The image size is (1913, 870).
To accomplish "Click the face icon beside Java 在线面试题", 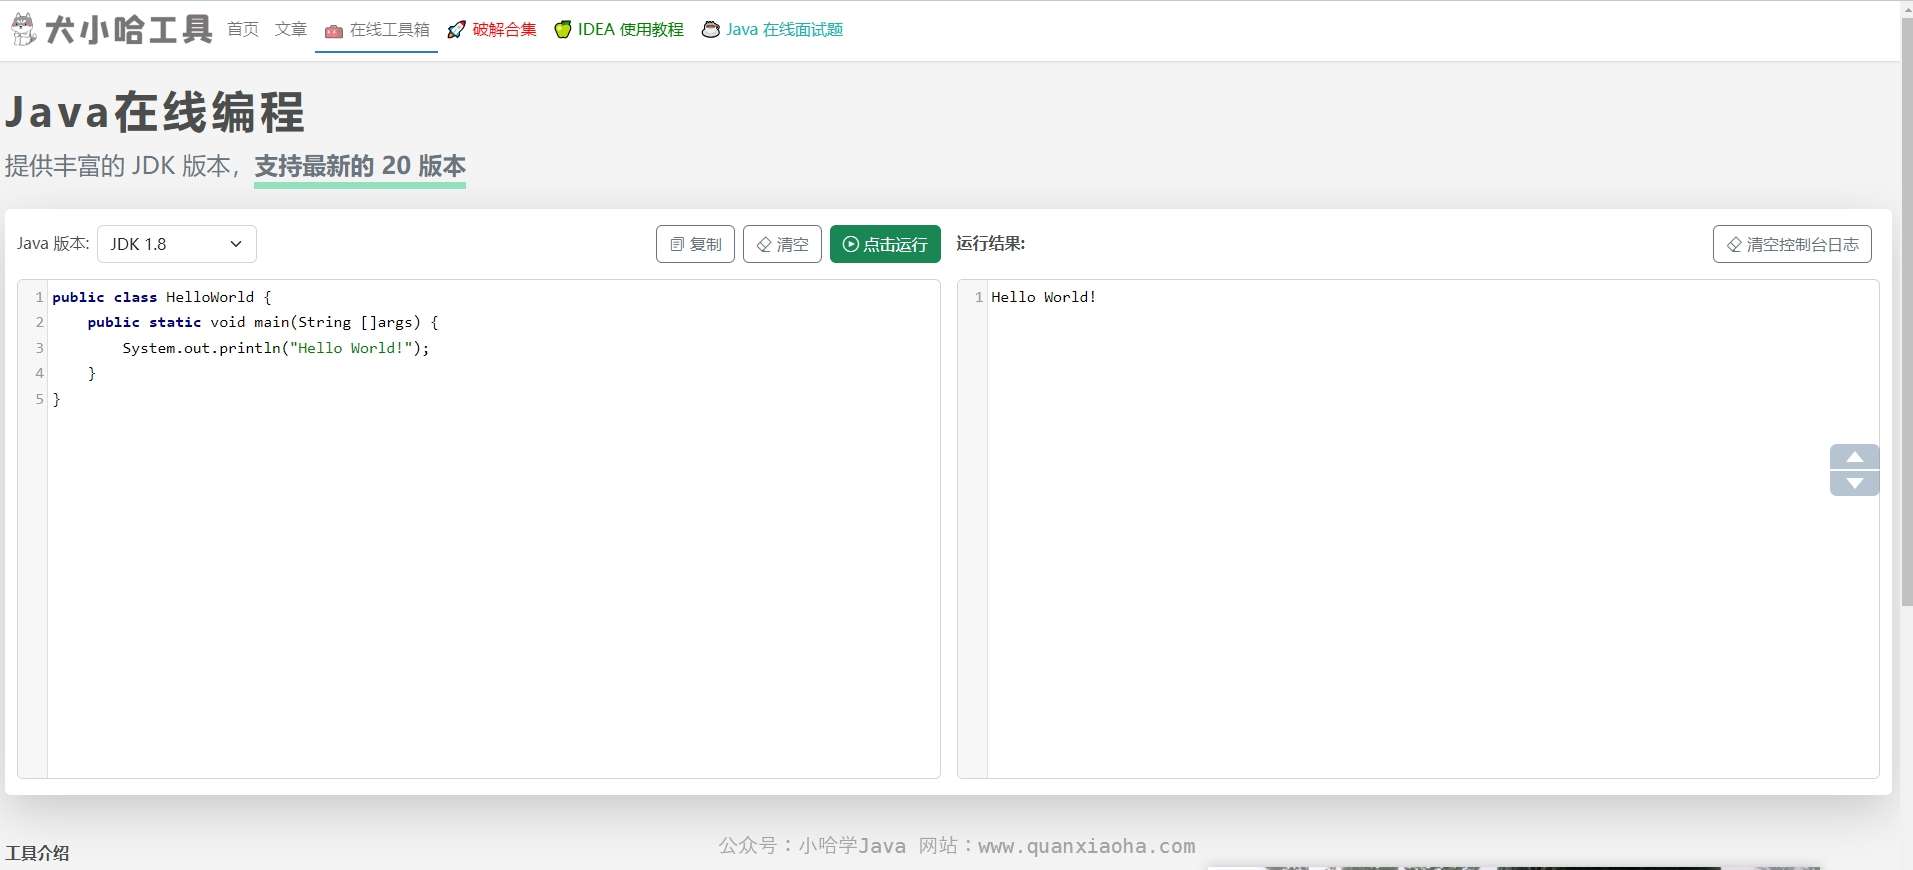I will tap(711, 29).
